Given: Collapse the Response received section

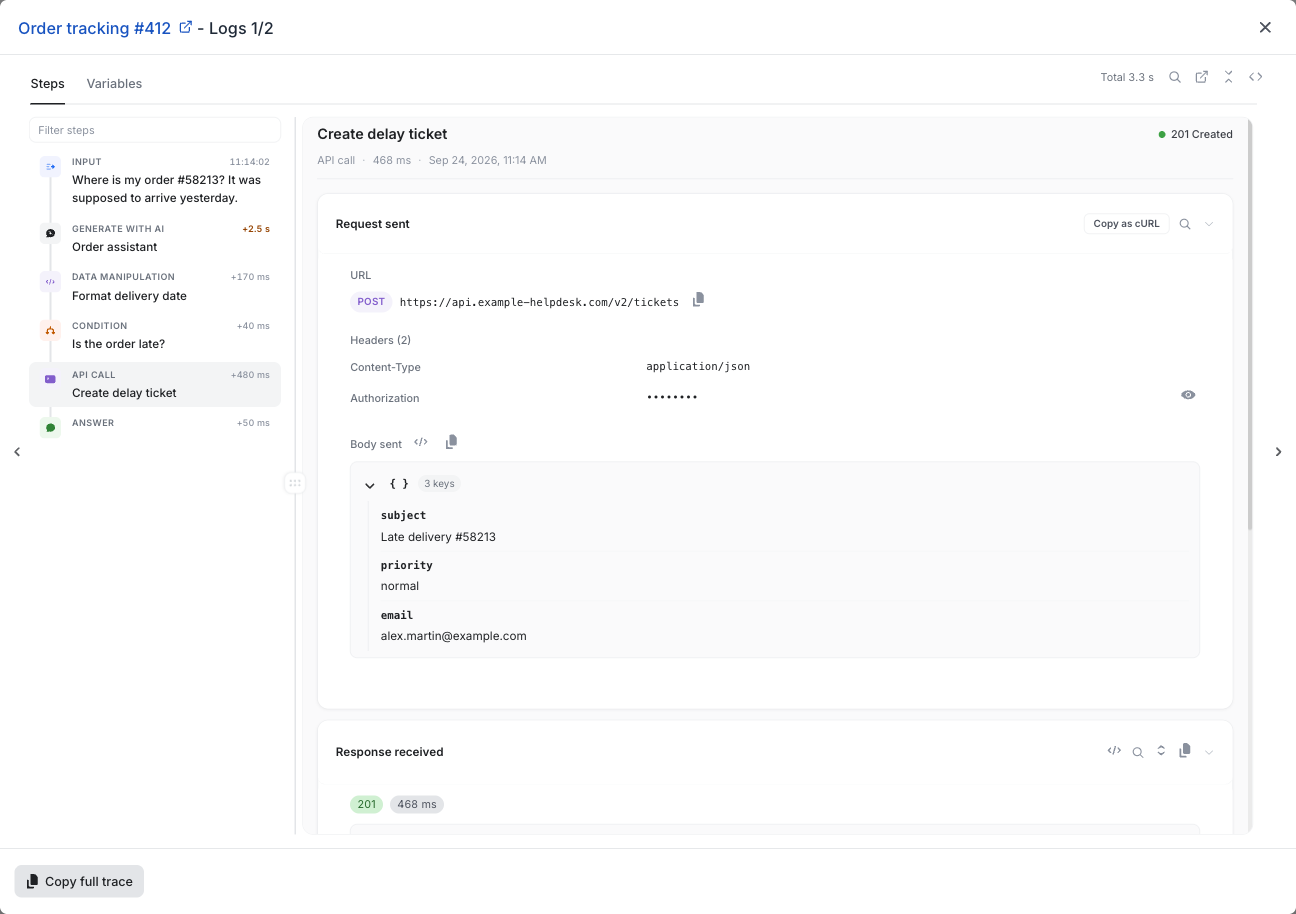Looking at the screenshot, I should [x=1209, y=752].
